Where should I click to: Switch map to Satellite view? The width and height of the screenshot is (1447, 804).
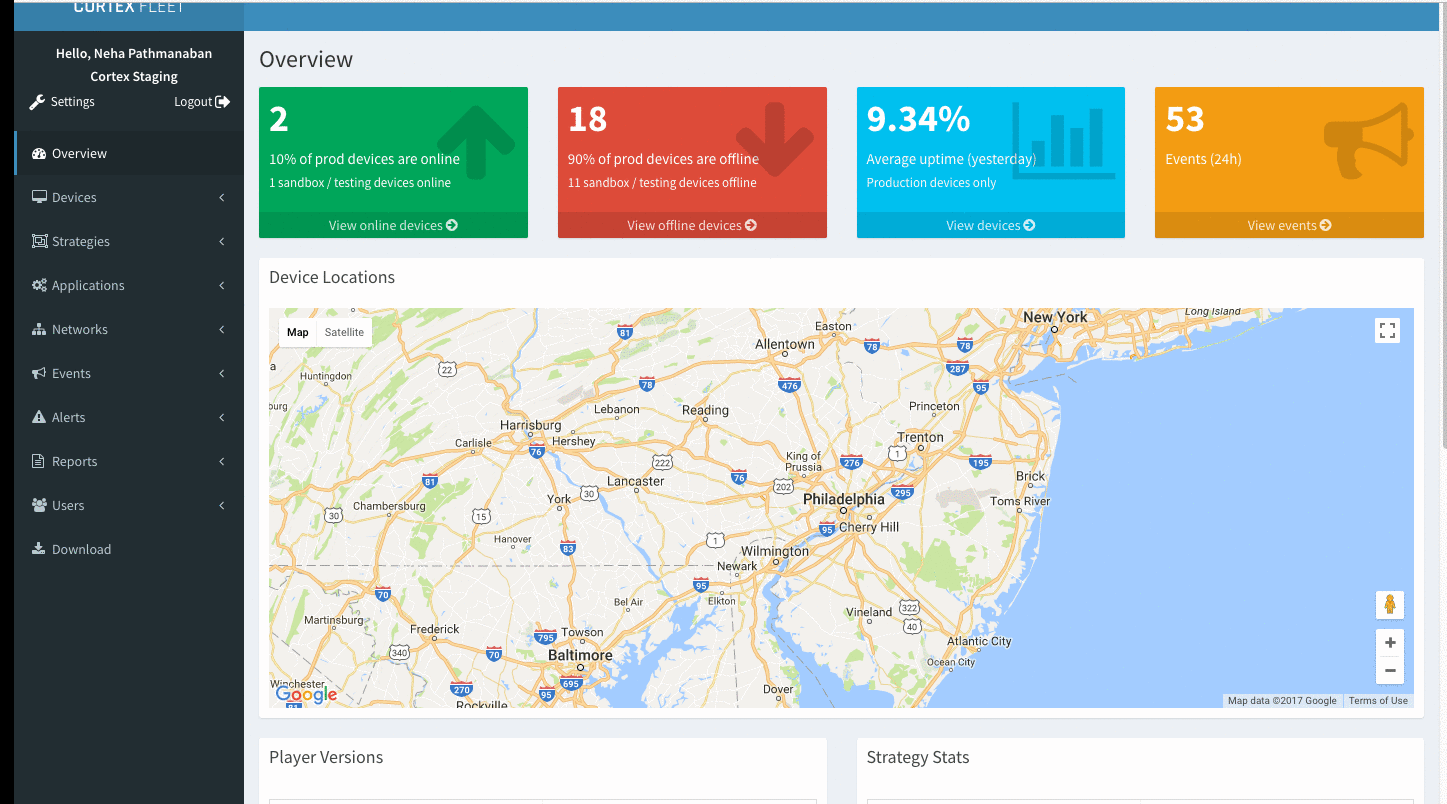tap(344, 332)
